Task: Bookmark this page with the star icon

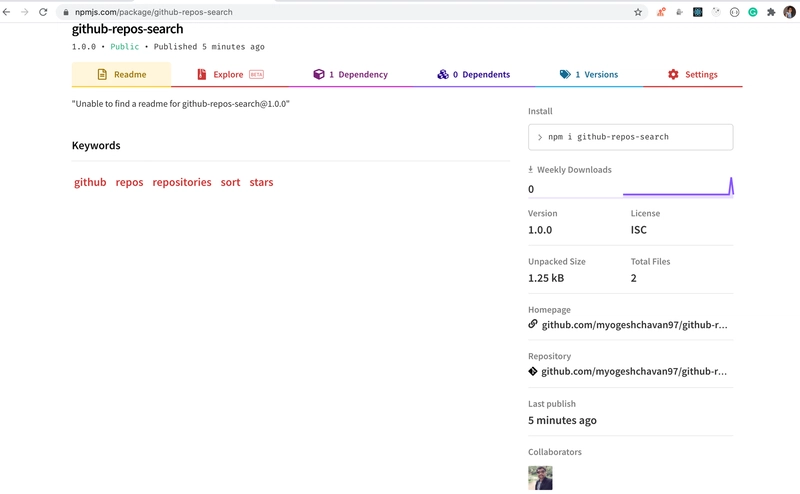Action: [638, 12]
